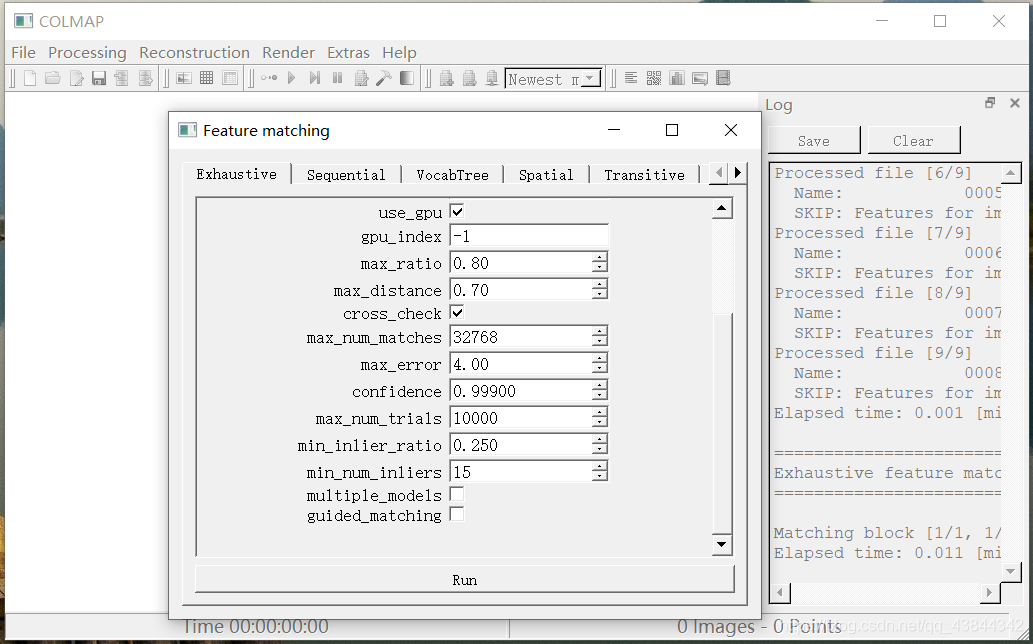Switch to the Spatial tab
Viewport: 1033px width, 644px height.
545,175
